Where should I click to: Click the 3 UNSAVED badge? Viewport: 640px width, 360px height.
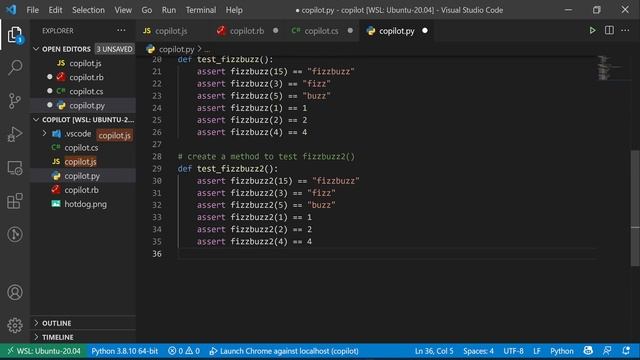(x=114, y=49)
